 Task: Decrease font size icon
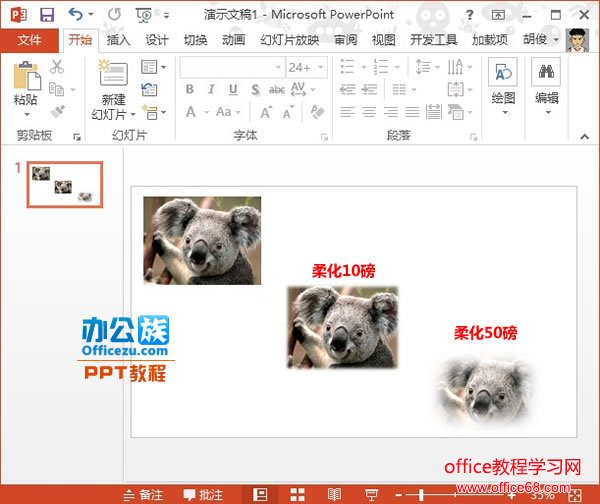[x=288, y=112]
